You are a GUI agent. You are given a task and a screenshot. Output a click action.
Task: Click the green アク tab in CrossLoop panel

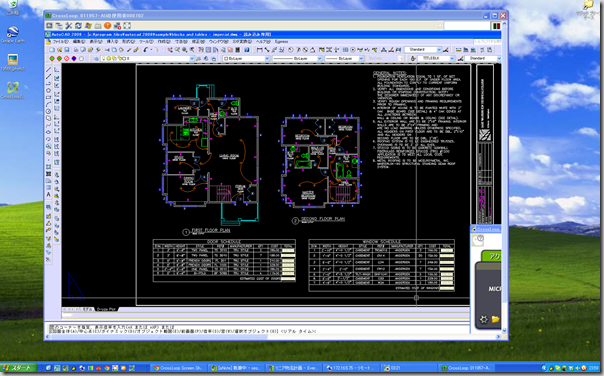pyautogui.click(x=492, y=256)
